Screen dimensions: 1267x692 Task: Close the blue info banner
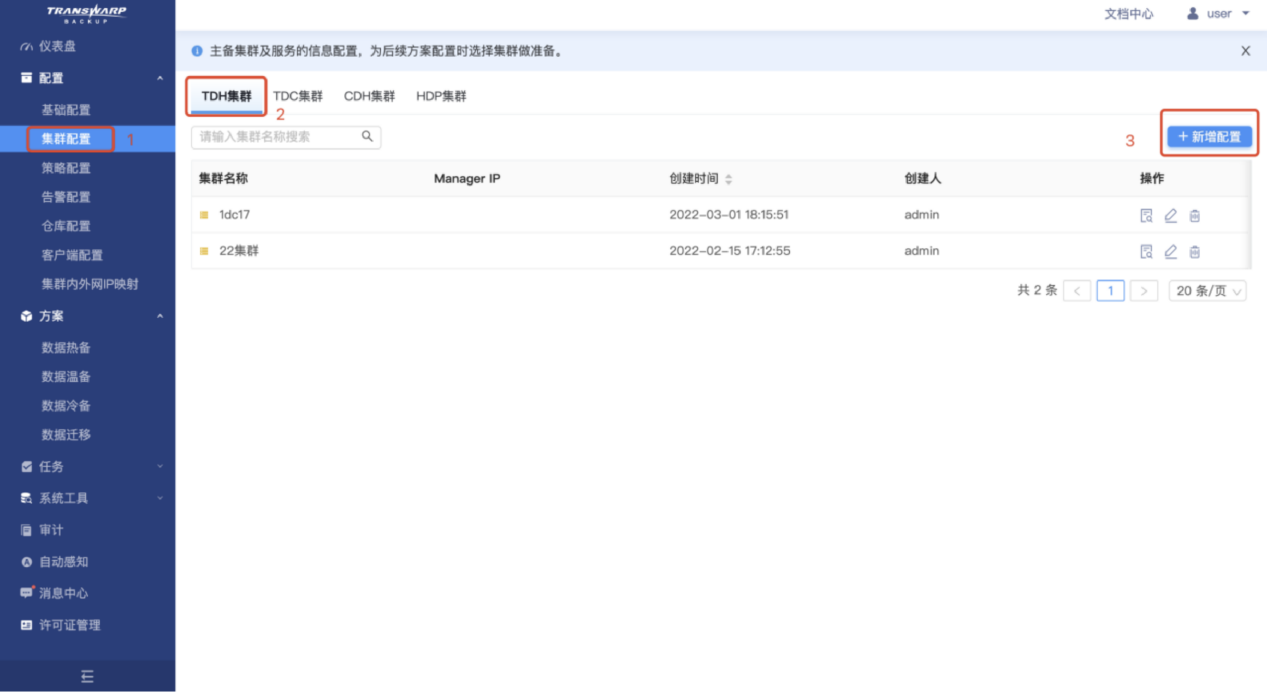(x=1245, y=51)
